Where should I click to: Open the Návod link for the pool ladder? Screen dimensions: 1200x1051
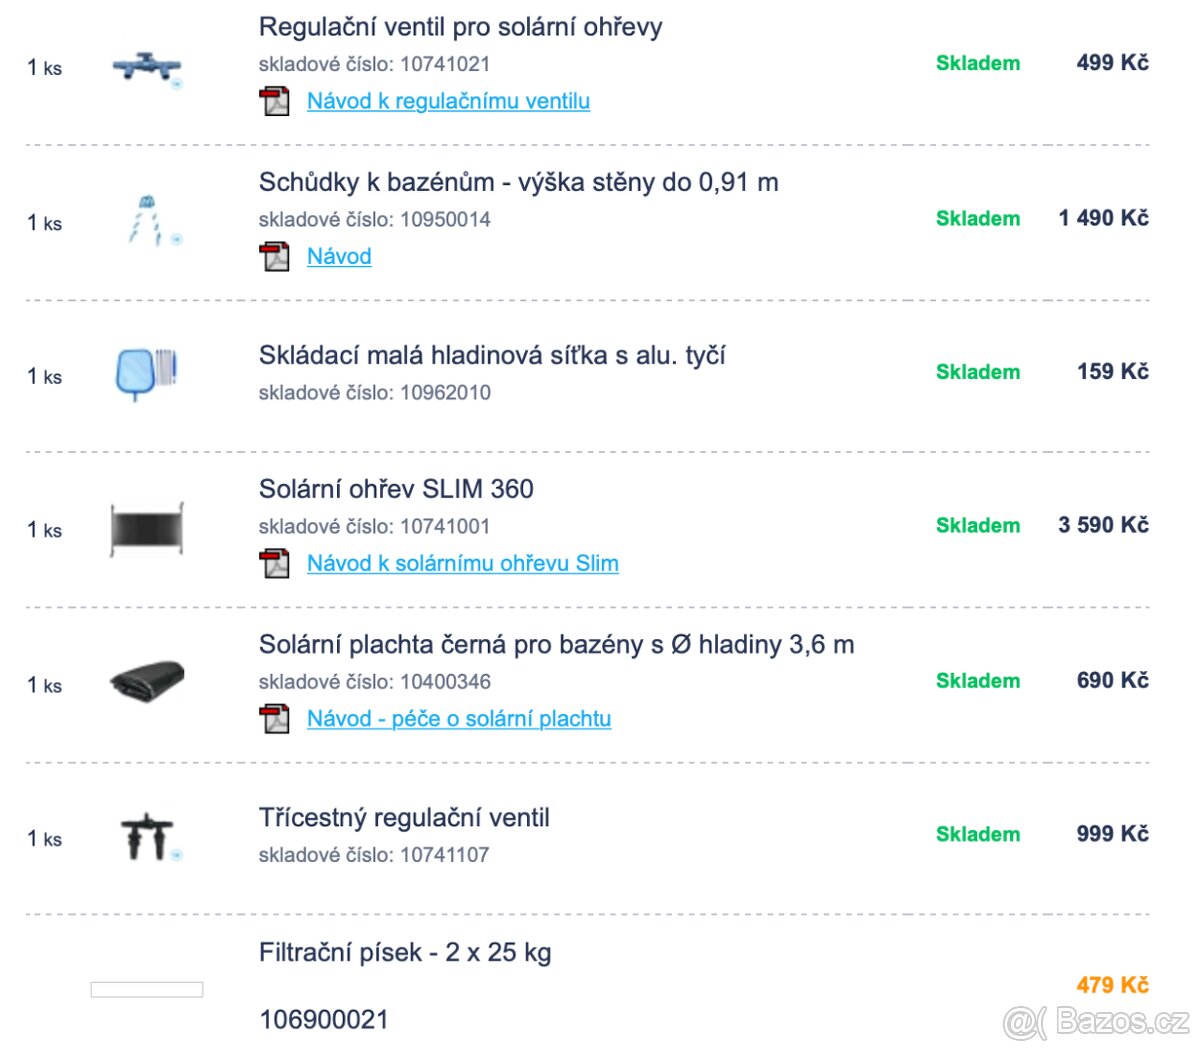click(x=339, y=257)
